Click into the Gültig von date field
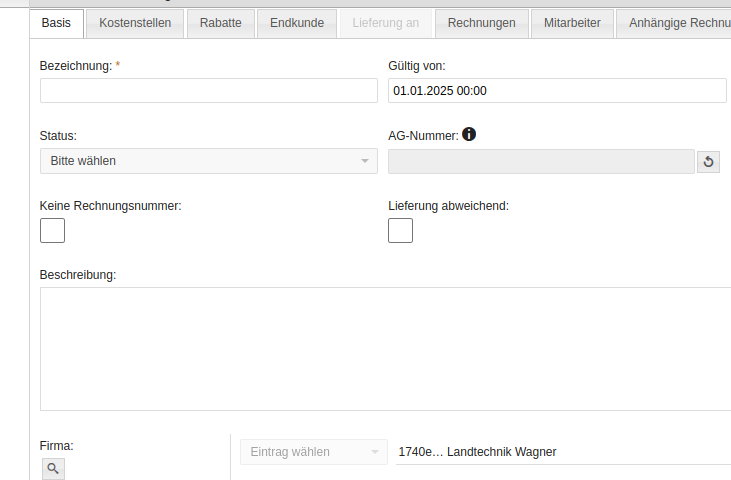Image resolution: width=731 pixels, height=480 pixels. pyautogui.click(x=556, y=91)
